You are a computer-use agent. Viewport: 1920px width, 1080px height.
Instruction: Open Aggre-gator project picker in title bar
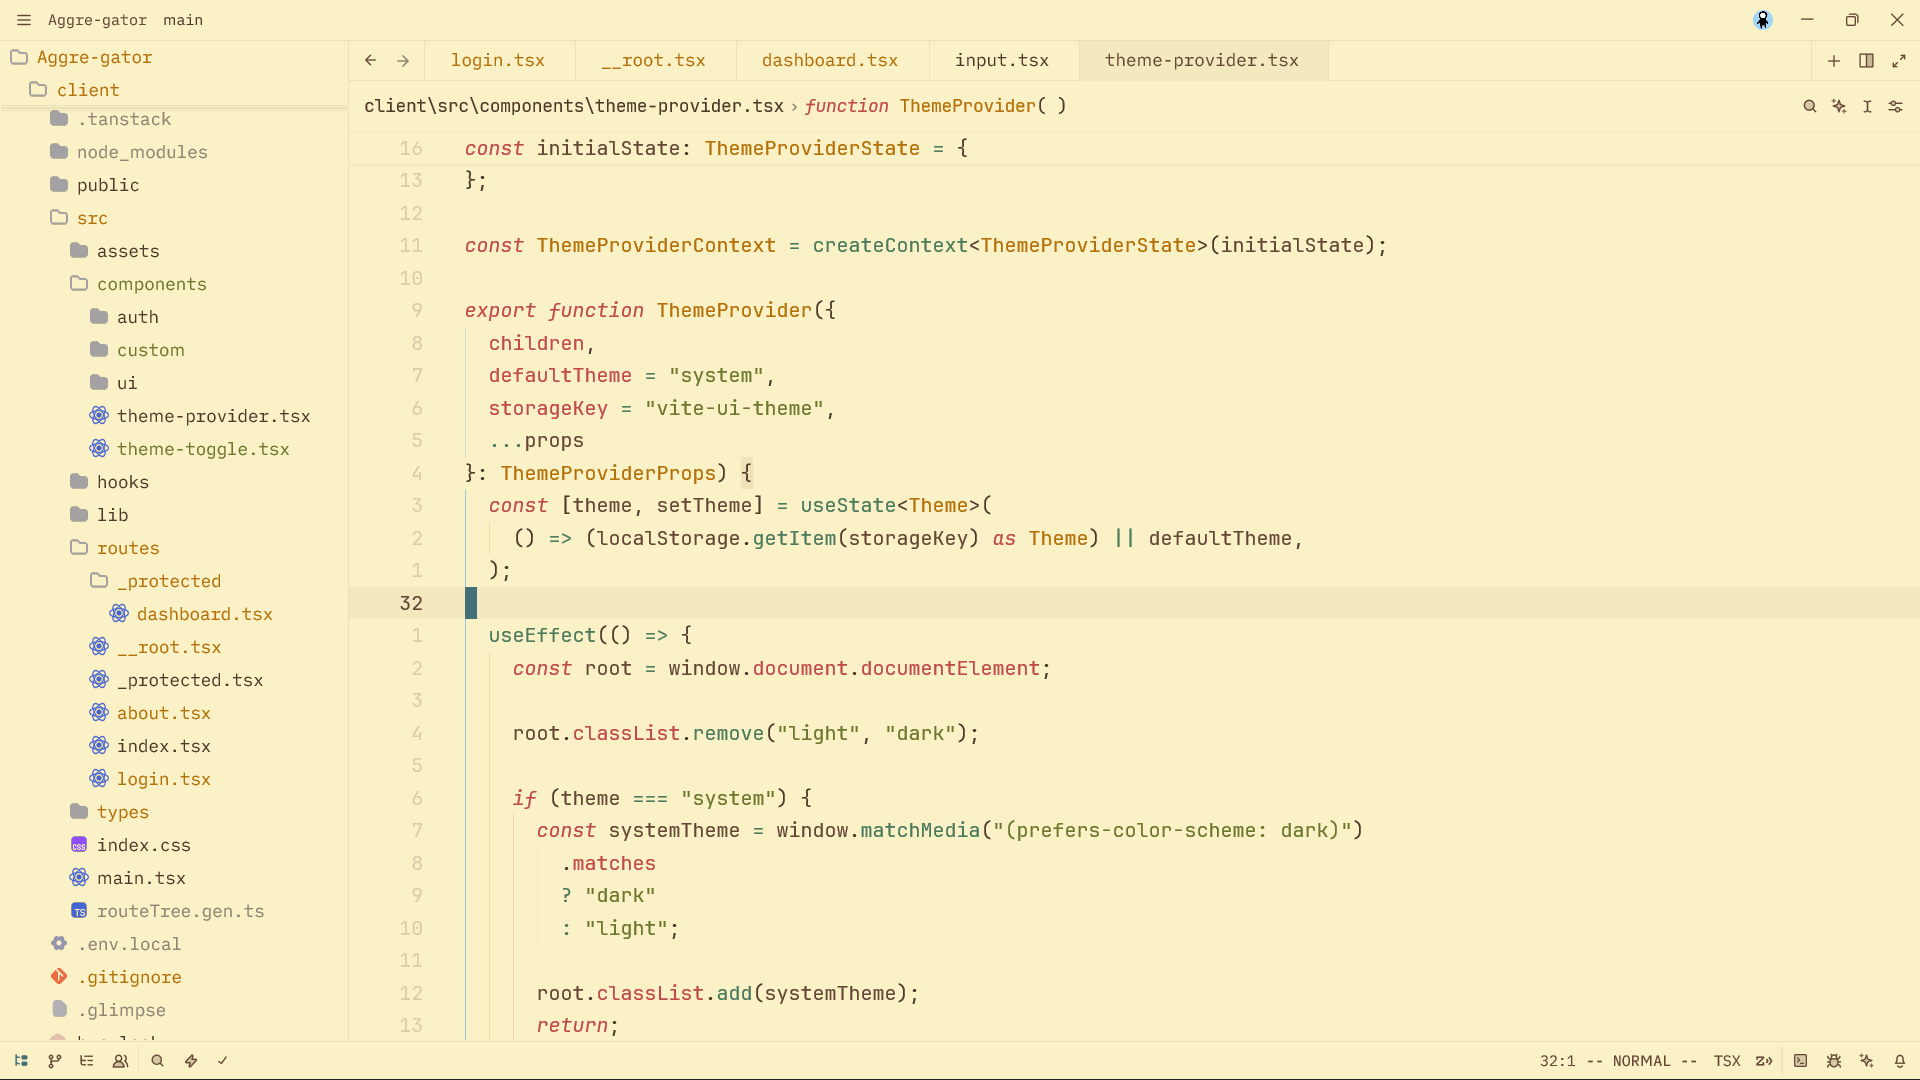click(97, 20)
